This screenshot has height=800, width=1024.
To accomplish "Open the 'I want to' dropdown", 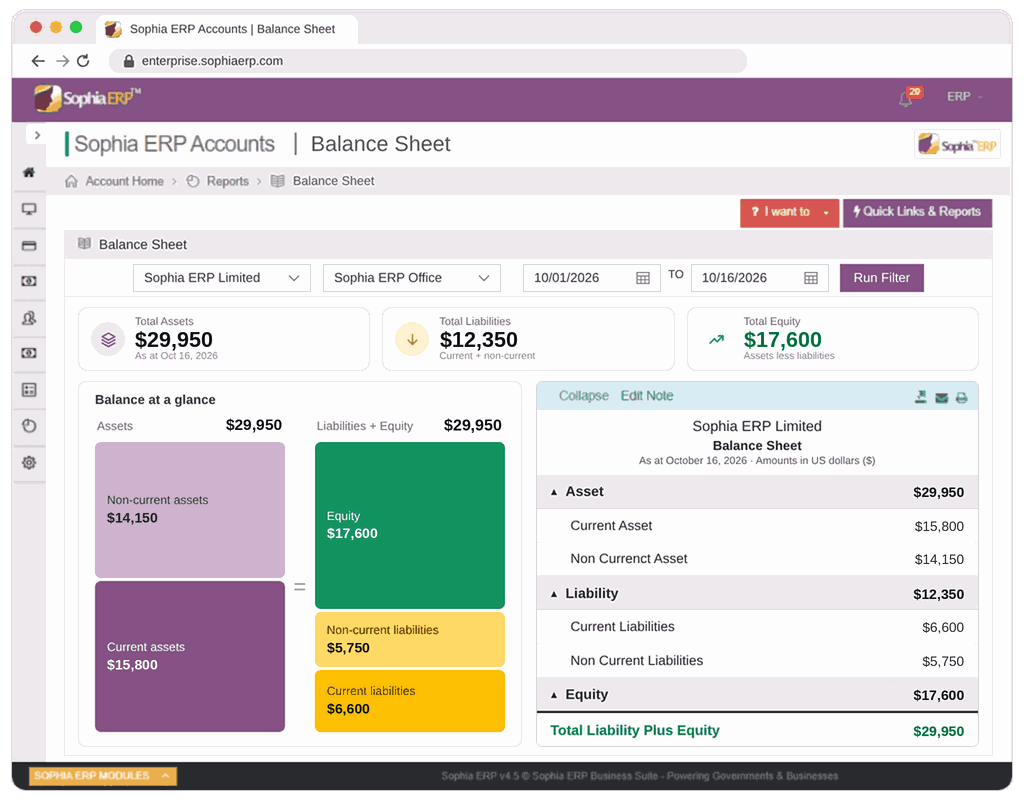I will click(x=789, y=212).
